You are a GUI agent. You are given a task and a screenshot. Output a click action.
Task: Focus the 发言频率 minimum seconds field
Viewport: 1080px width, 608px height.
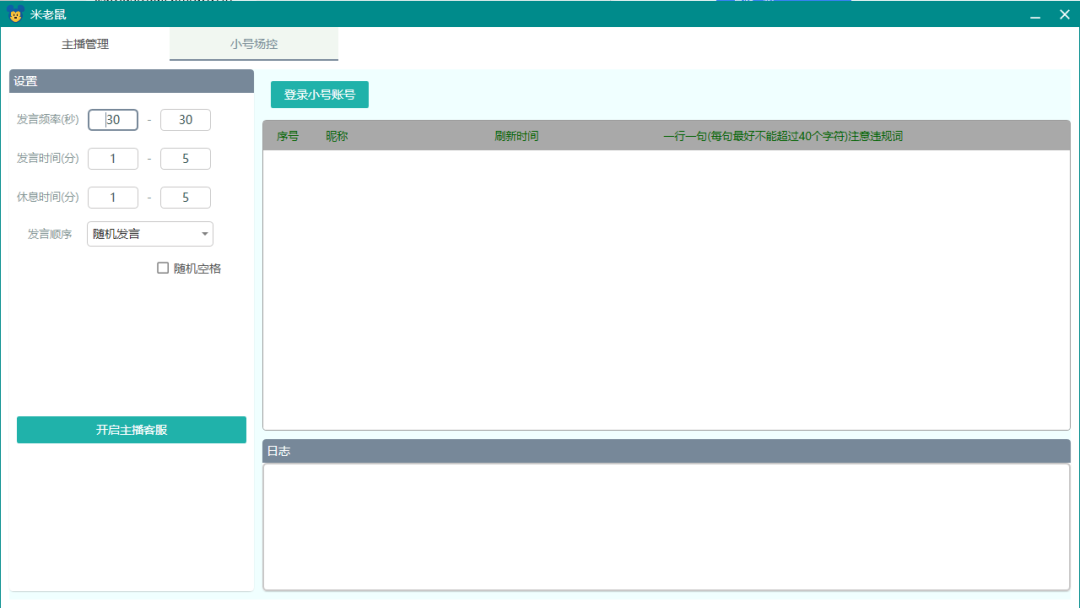click(113, 120)
